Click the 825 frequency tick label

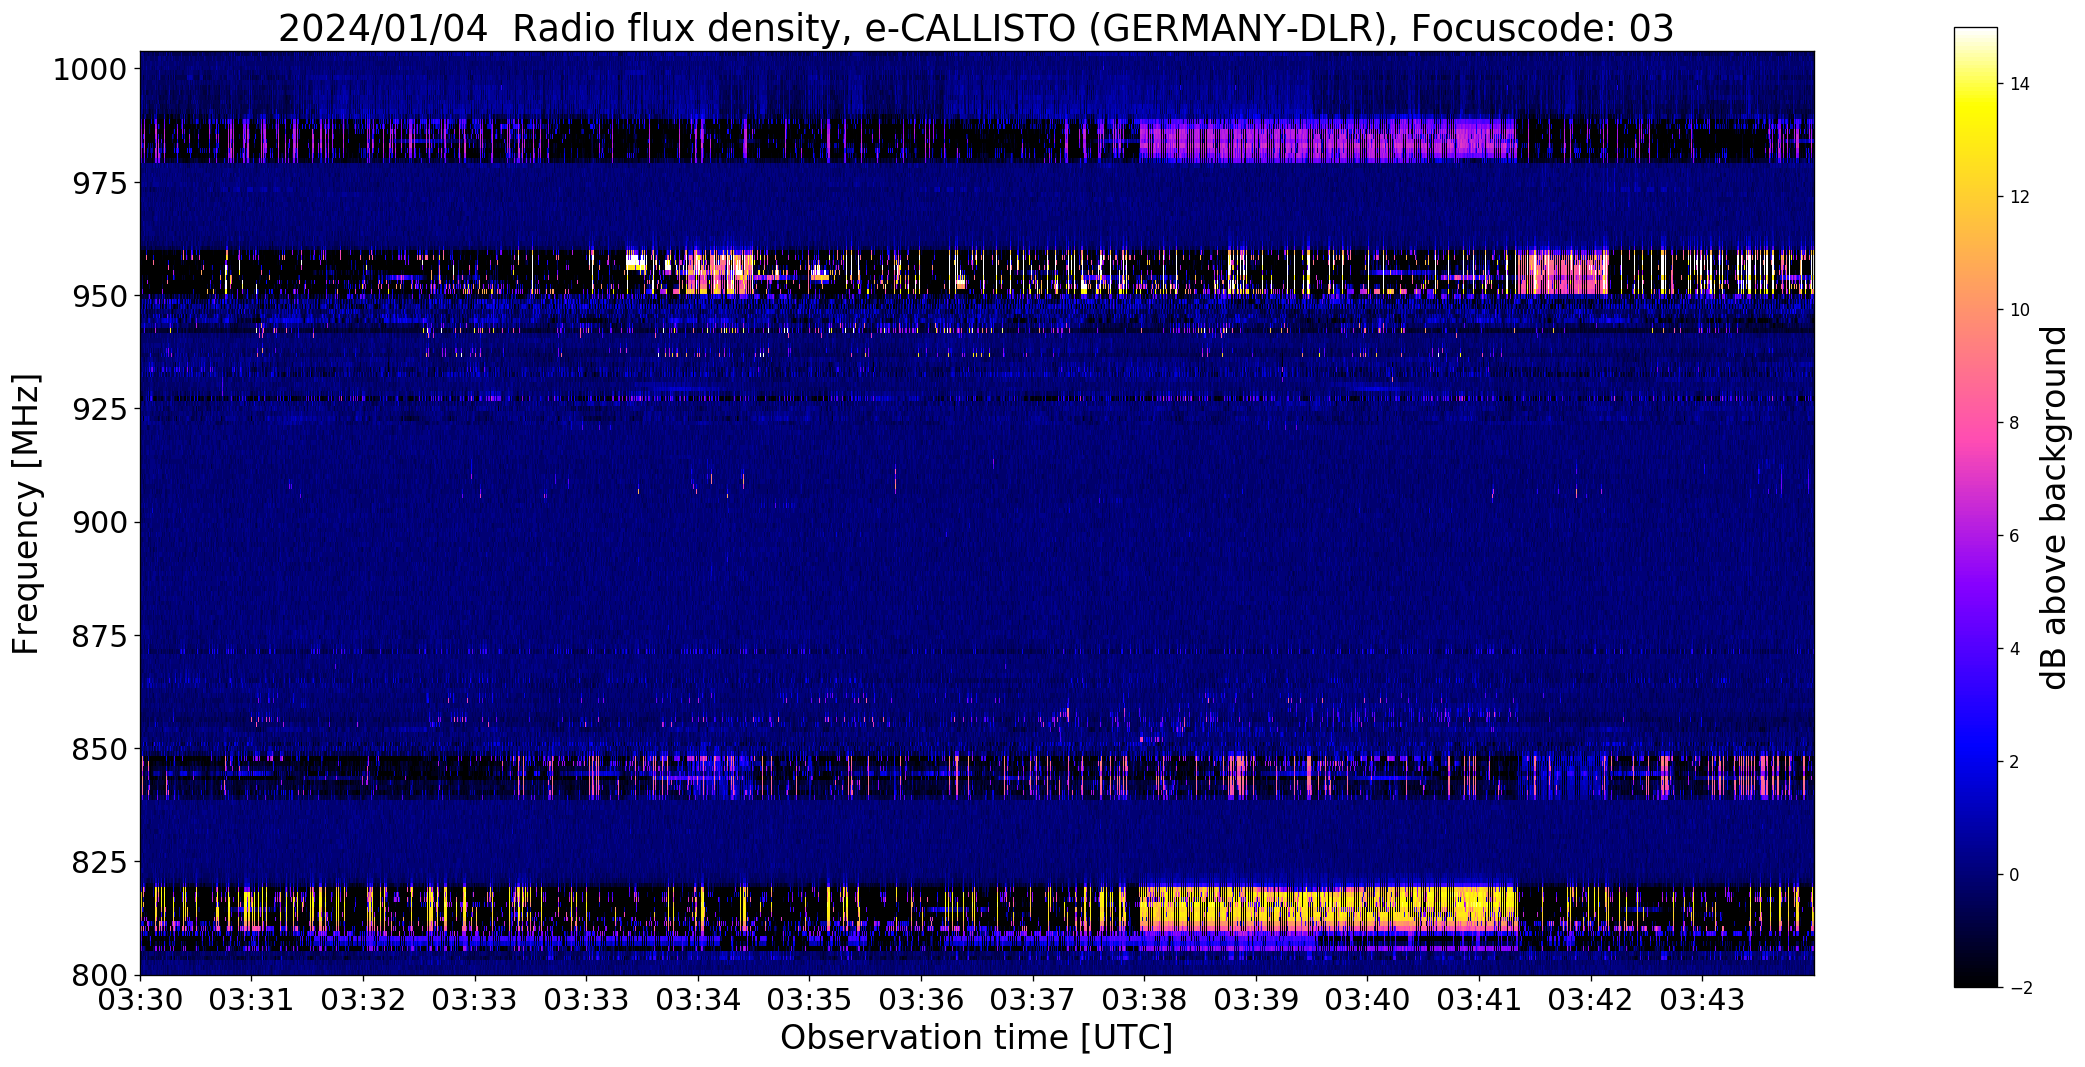point(99,862)
